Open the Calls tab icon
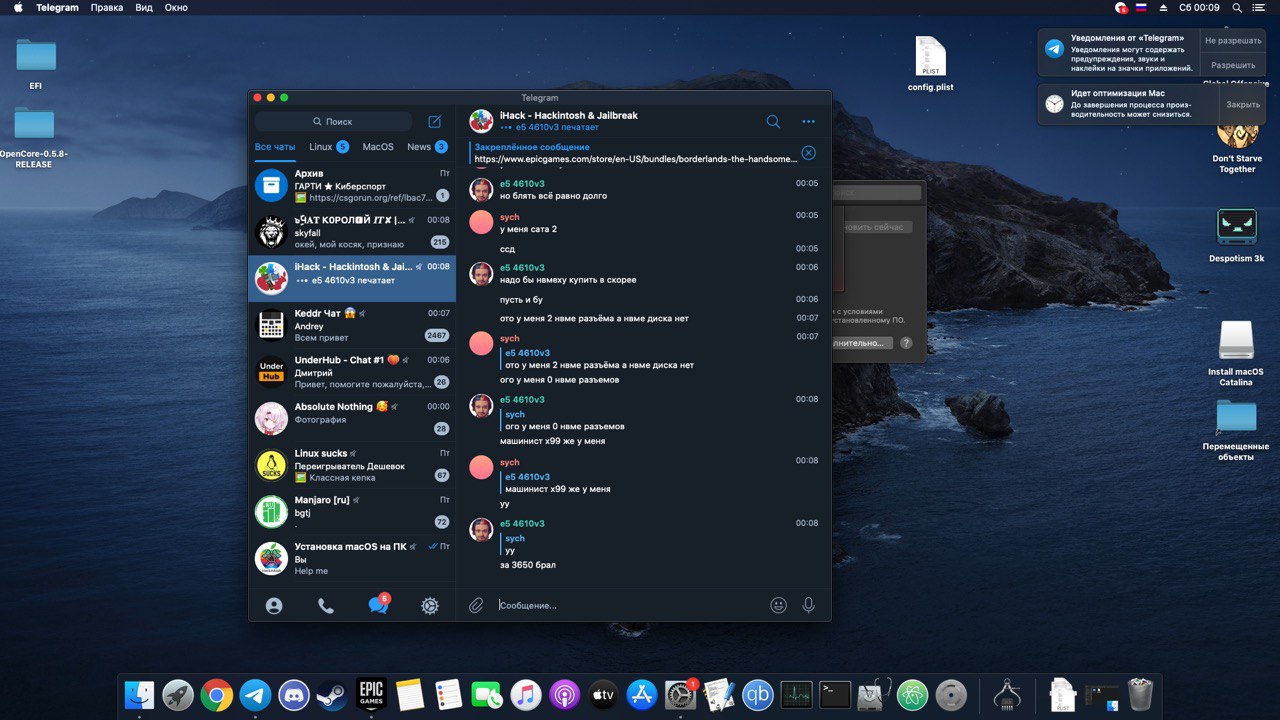 click(x=326, y=605)
